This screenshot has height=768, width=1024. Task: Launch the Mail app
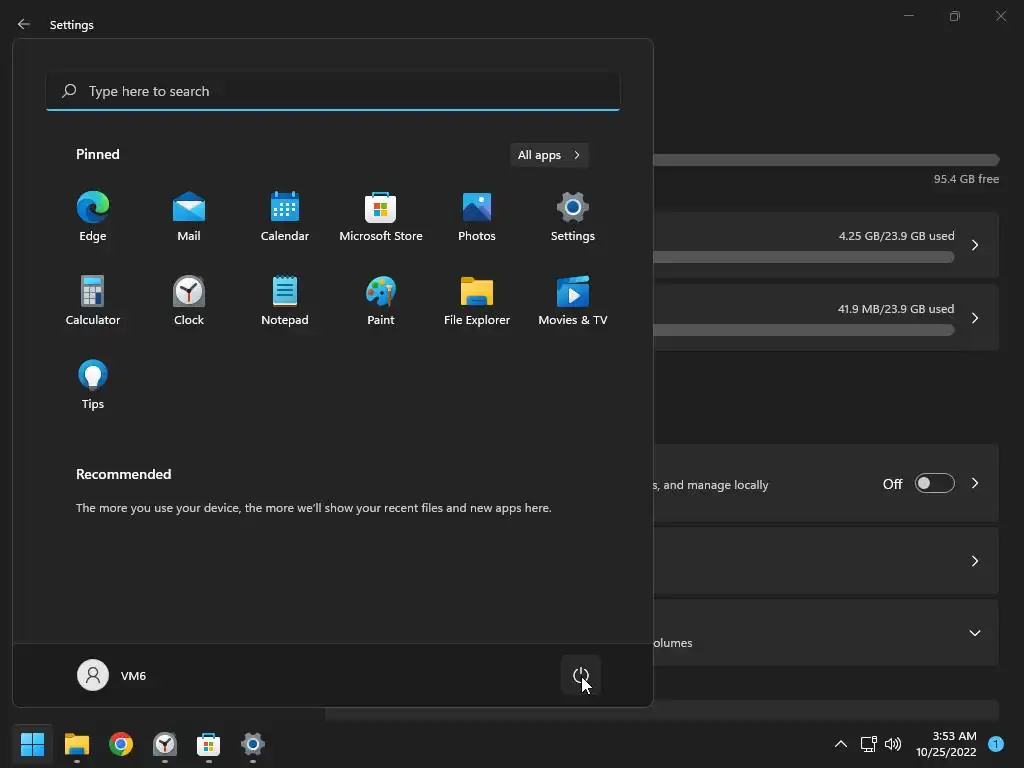point(189,217)
